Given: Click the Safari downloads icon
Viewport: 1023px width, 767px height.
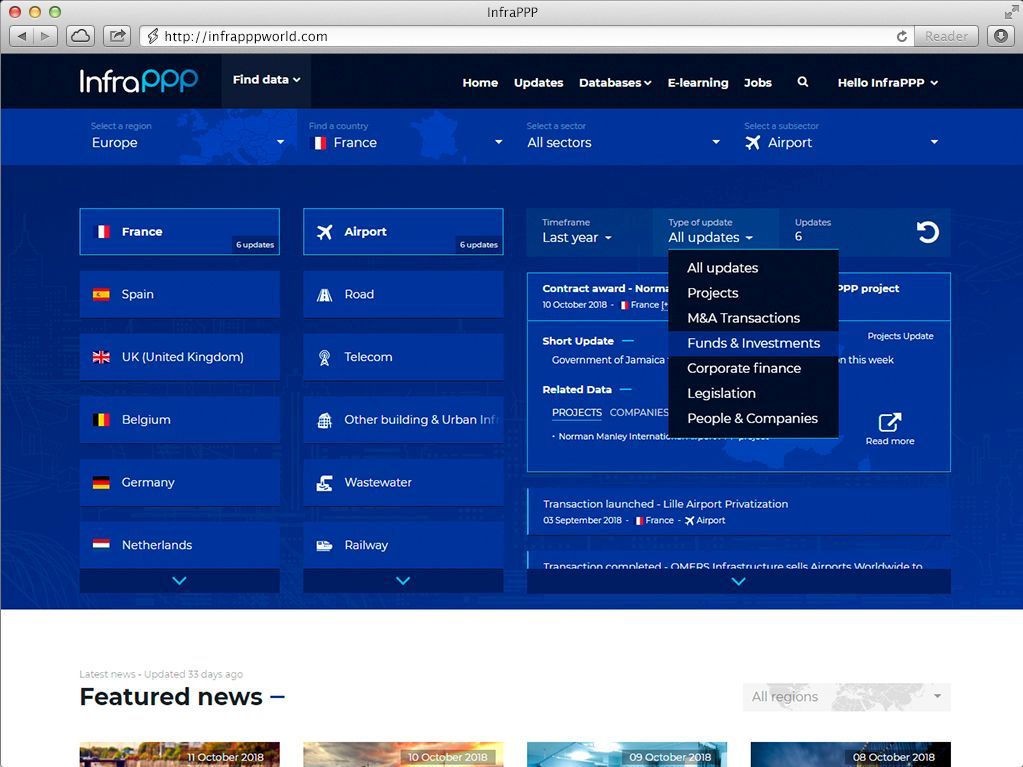Looking at the screenshot, I should click(1000, 36).
